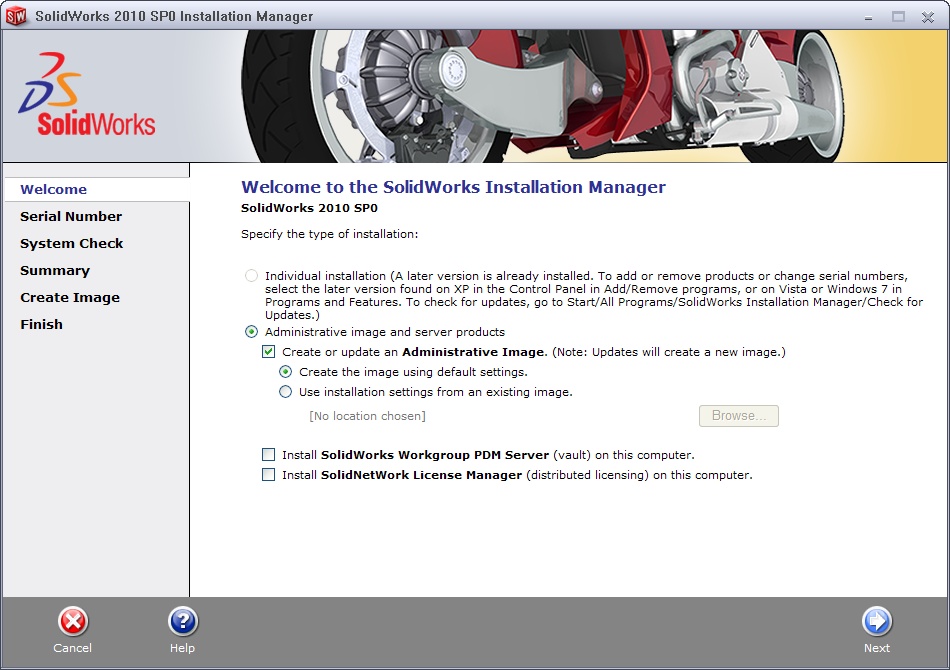Close the Installation Manager window
Viewport: 950px width, 670px height.
(928, 18)
